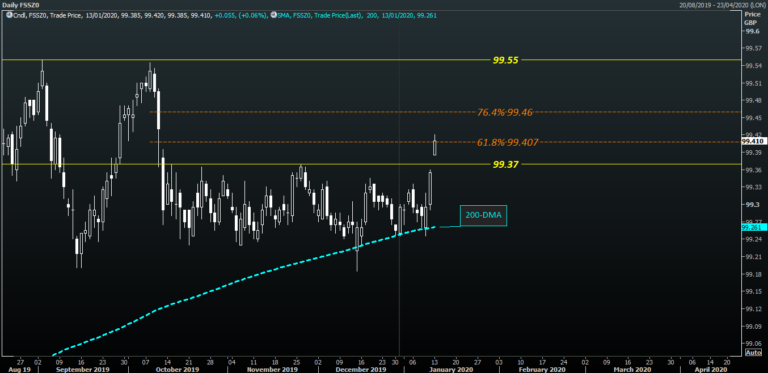Click the dashed cyan 200-day moving average line
The height and width of the screenshot is (373, 768).
pyautogui.click(x=245, y=277)
